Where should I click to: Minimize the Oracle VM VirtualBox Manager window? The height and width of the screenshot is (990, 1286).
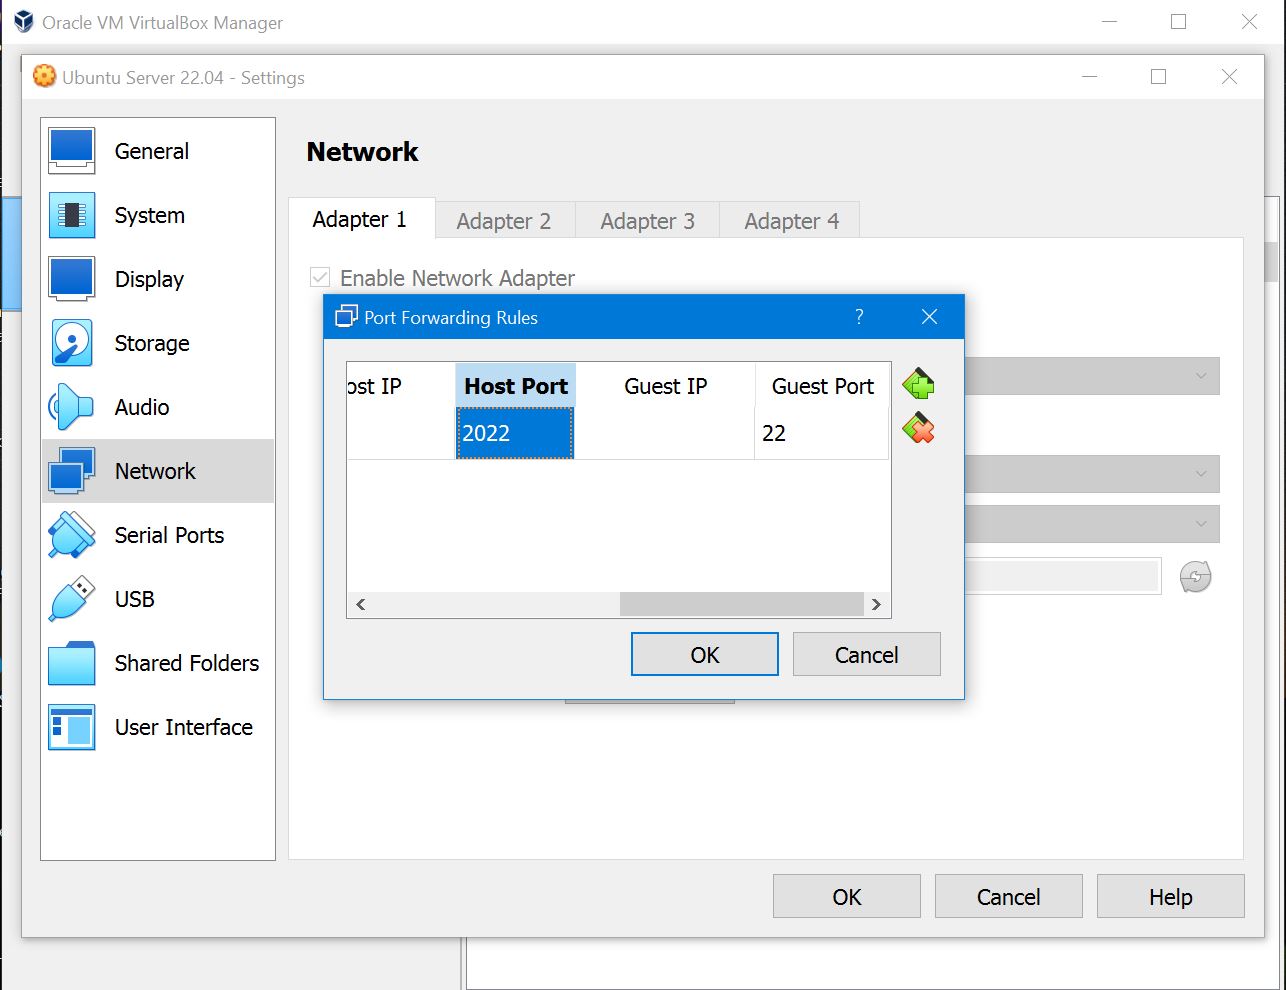pos(1109,21)
